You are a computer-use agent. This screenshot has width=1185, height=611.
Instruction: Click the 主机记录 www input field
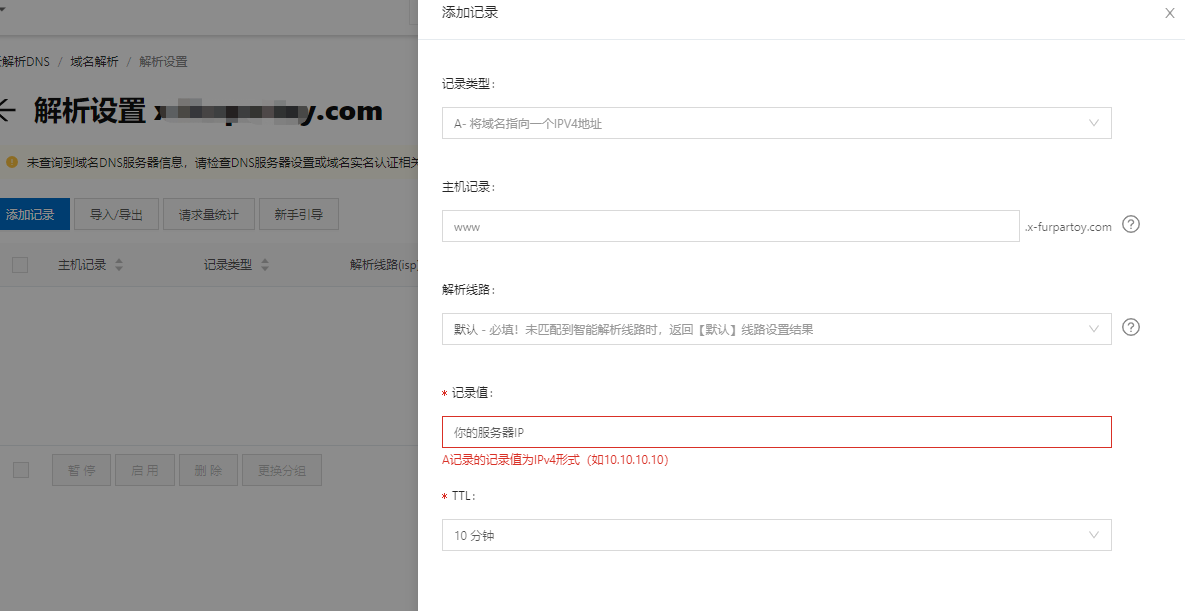pos(730,226)
